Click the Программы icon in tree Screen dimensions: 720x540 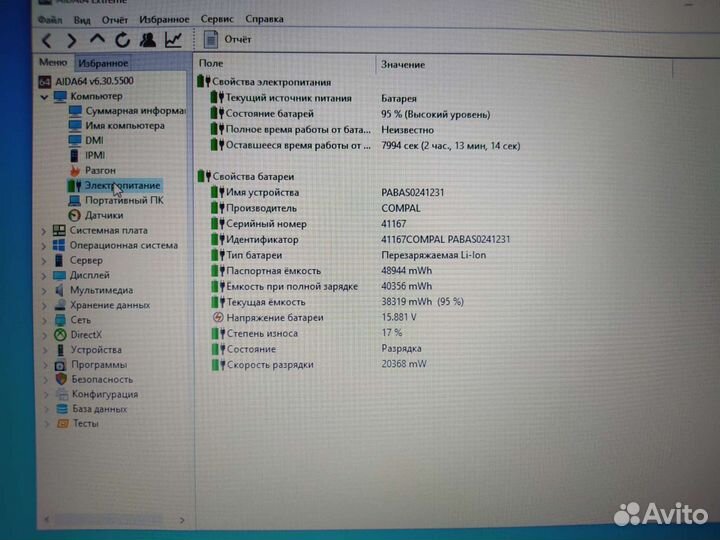tap(61, 366)
